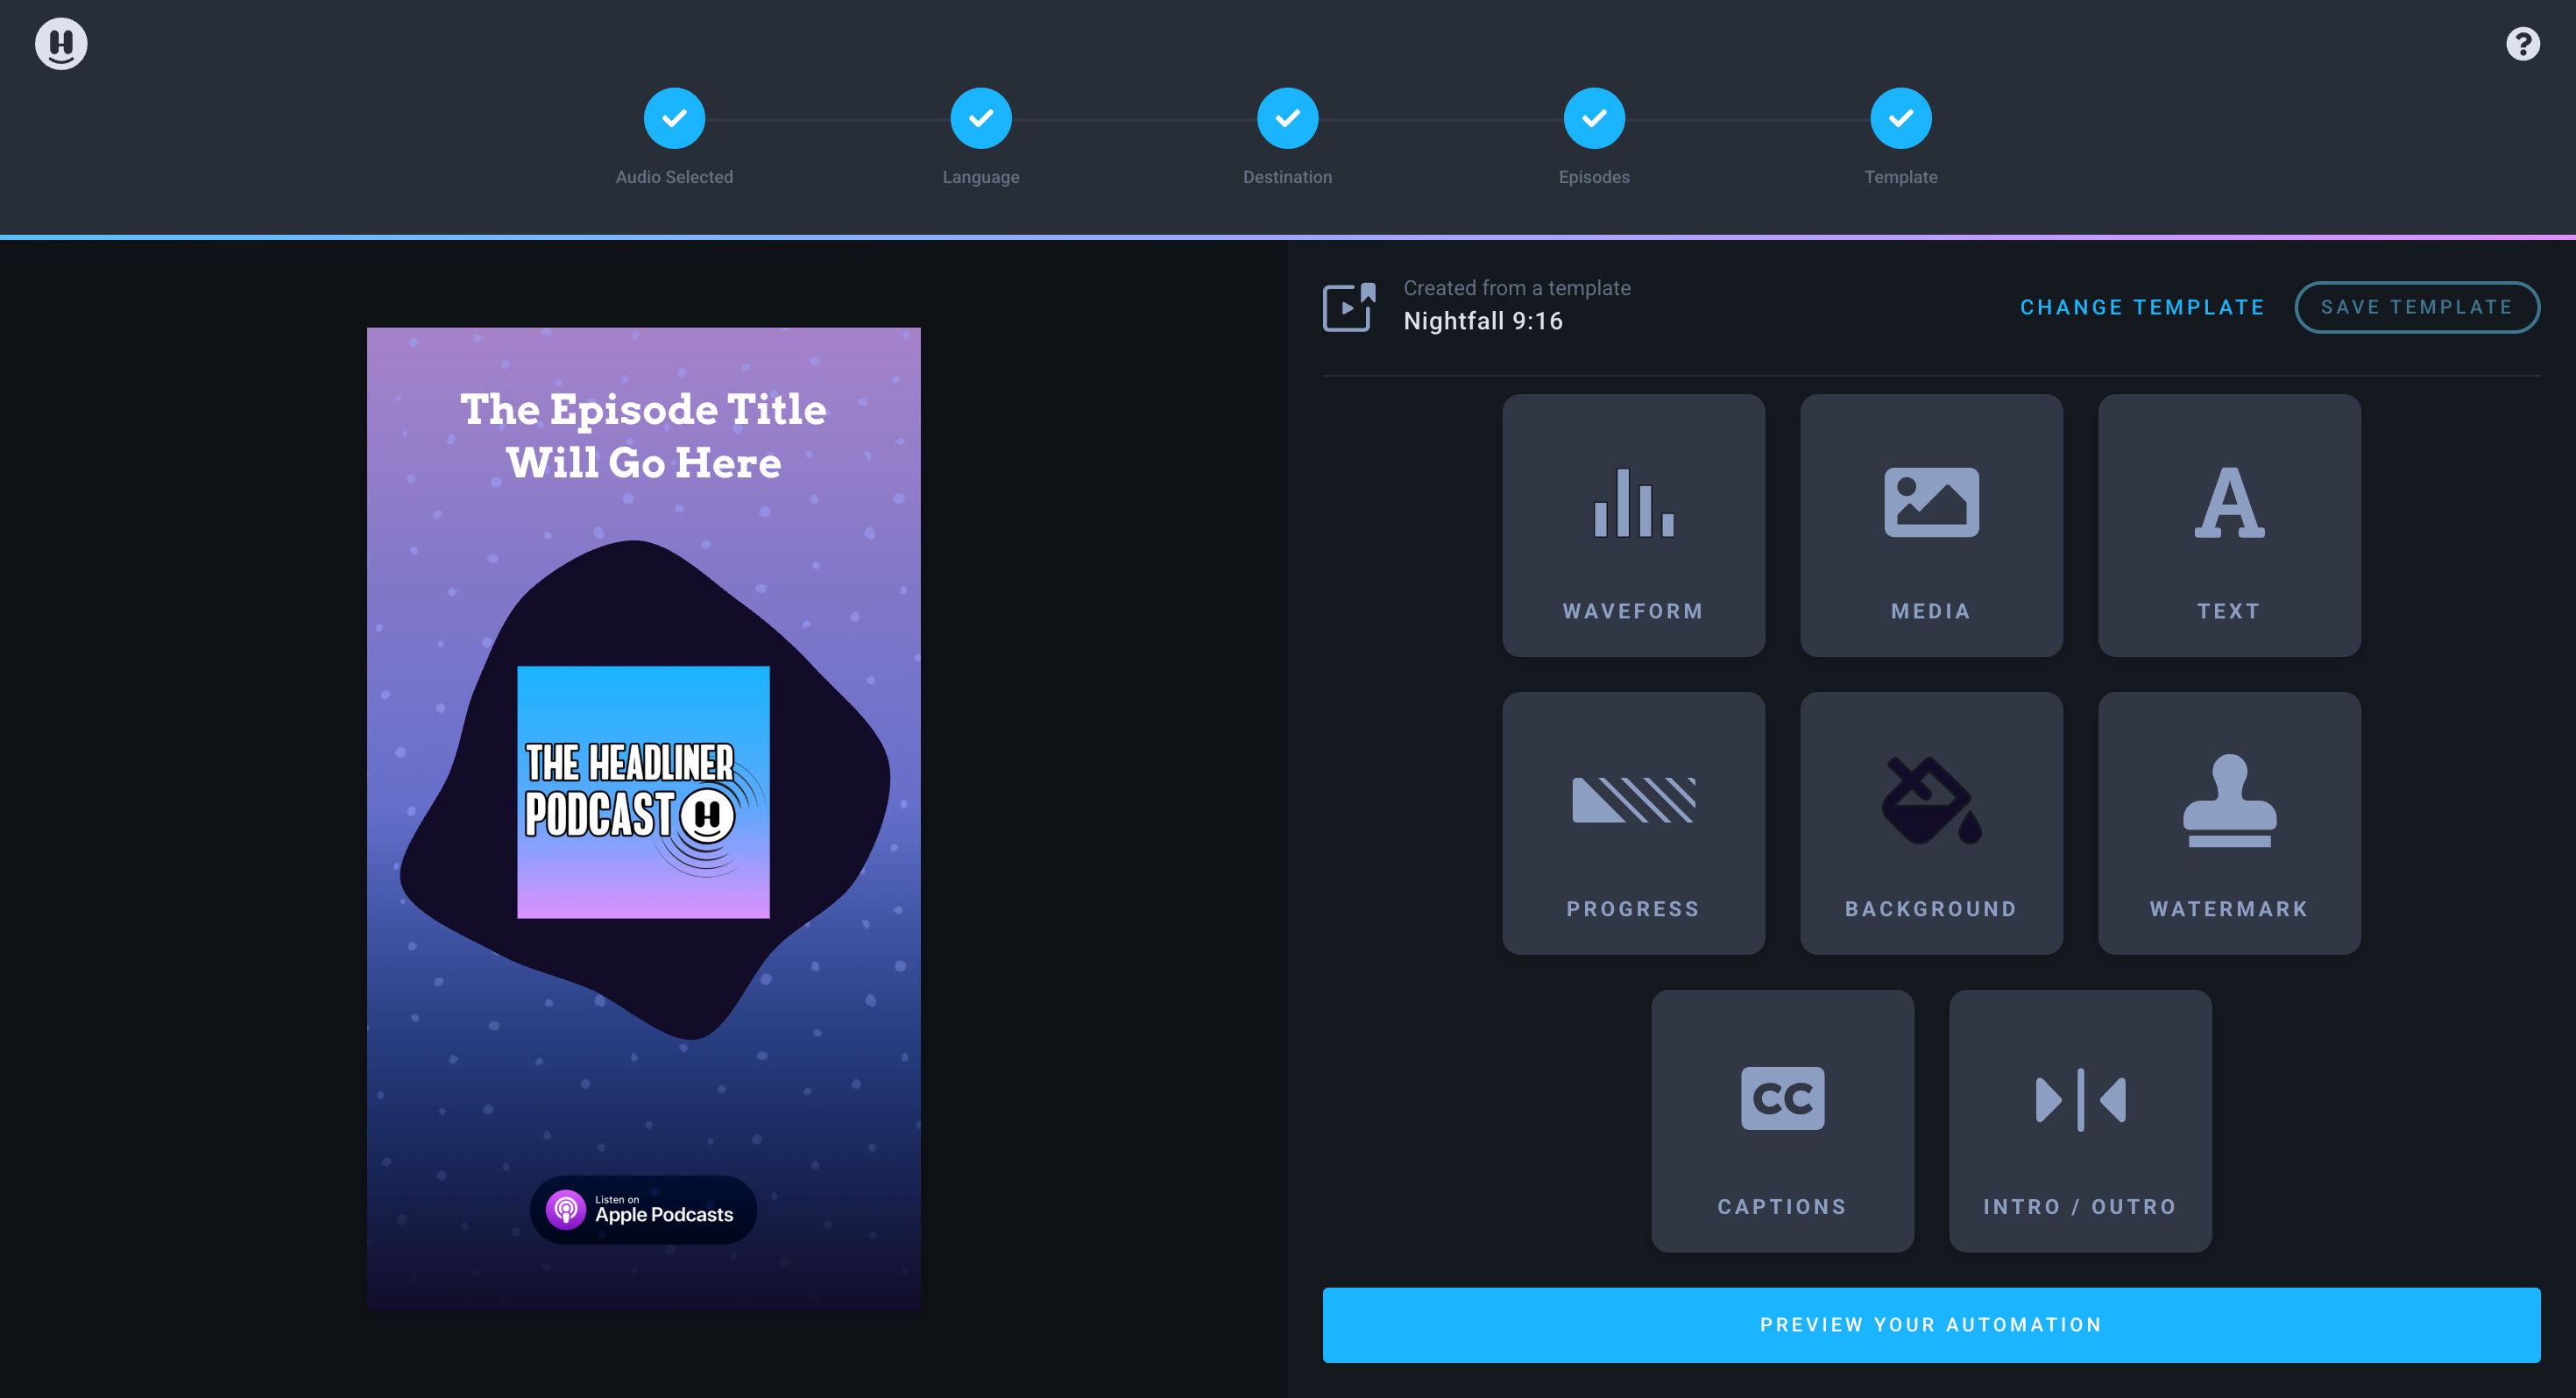Return to the Language step checkmark
Viewport: 2576px width, 1398px height.
(x=980, y=118)
